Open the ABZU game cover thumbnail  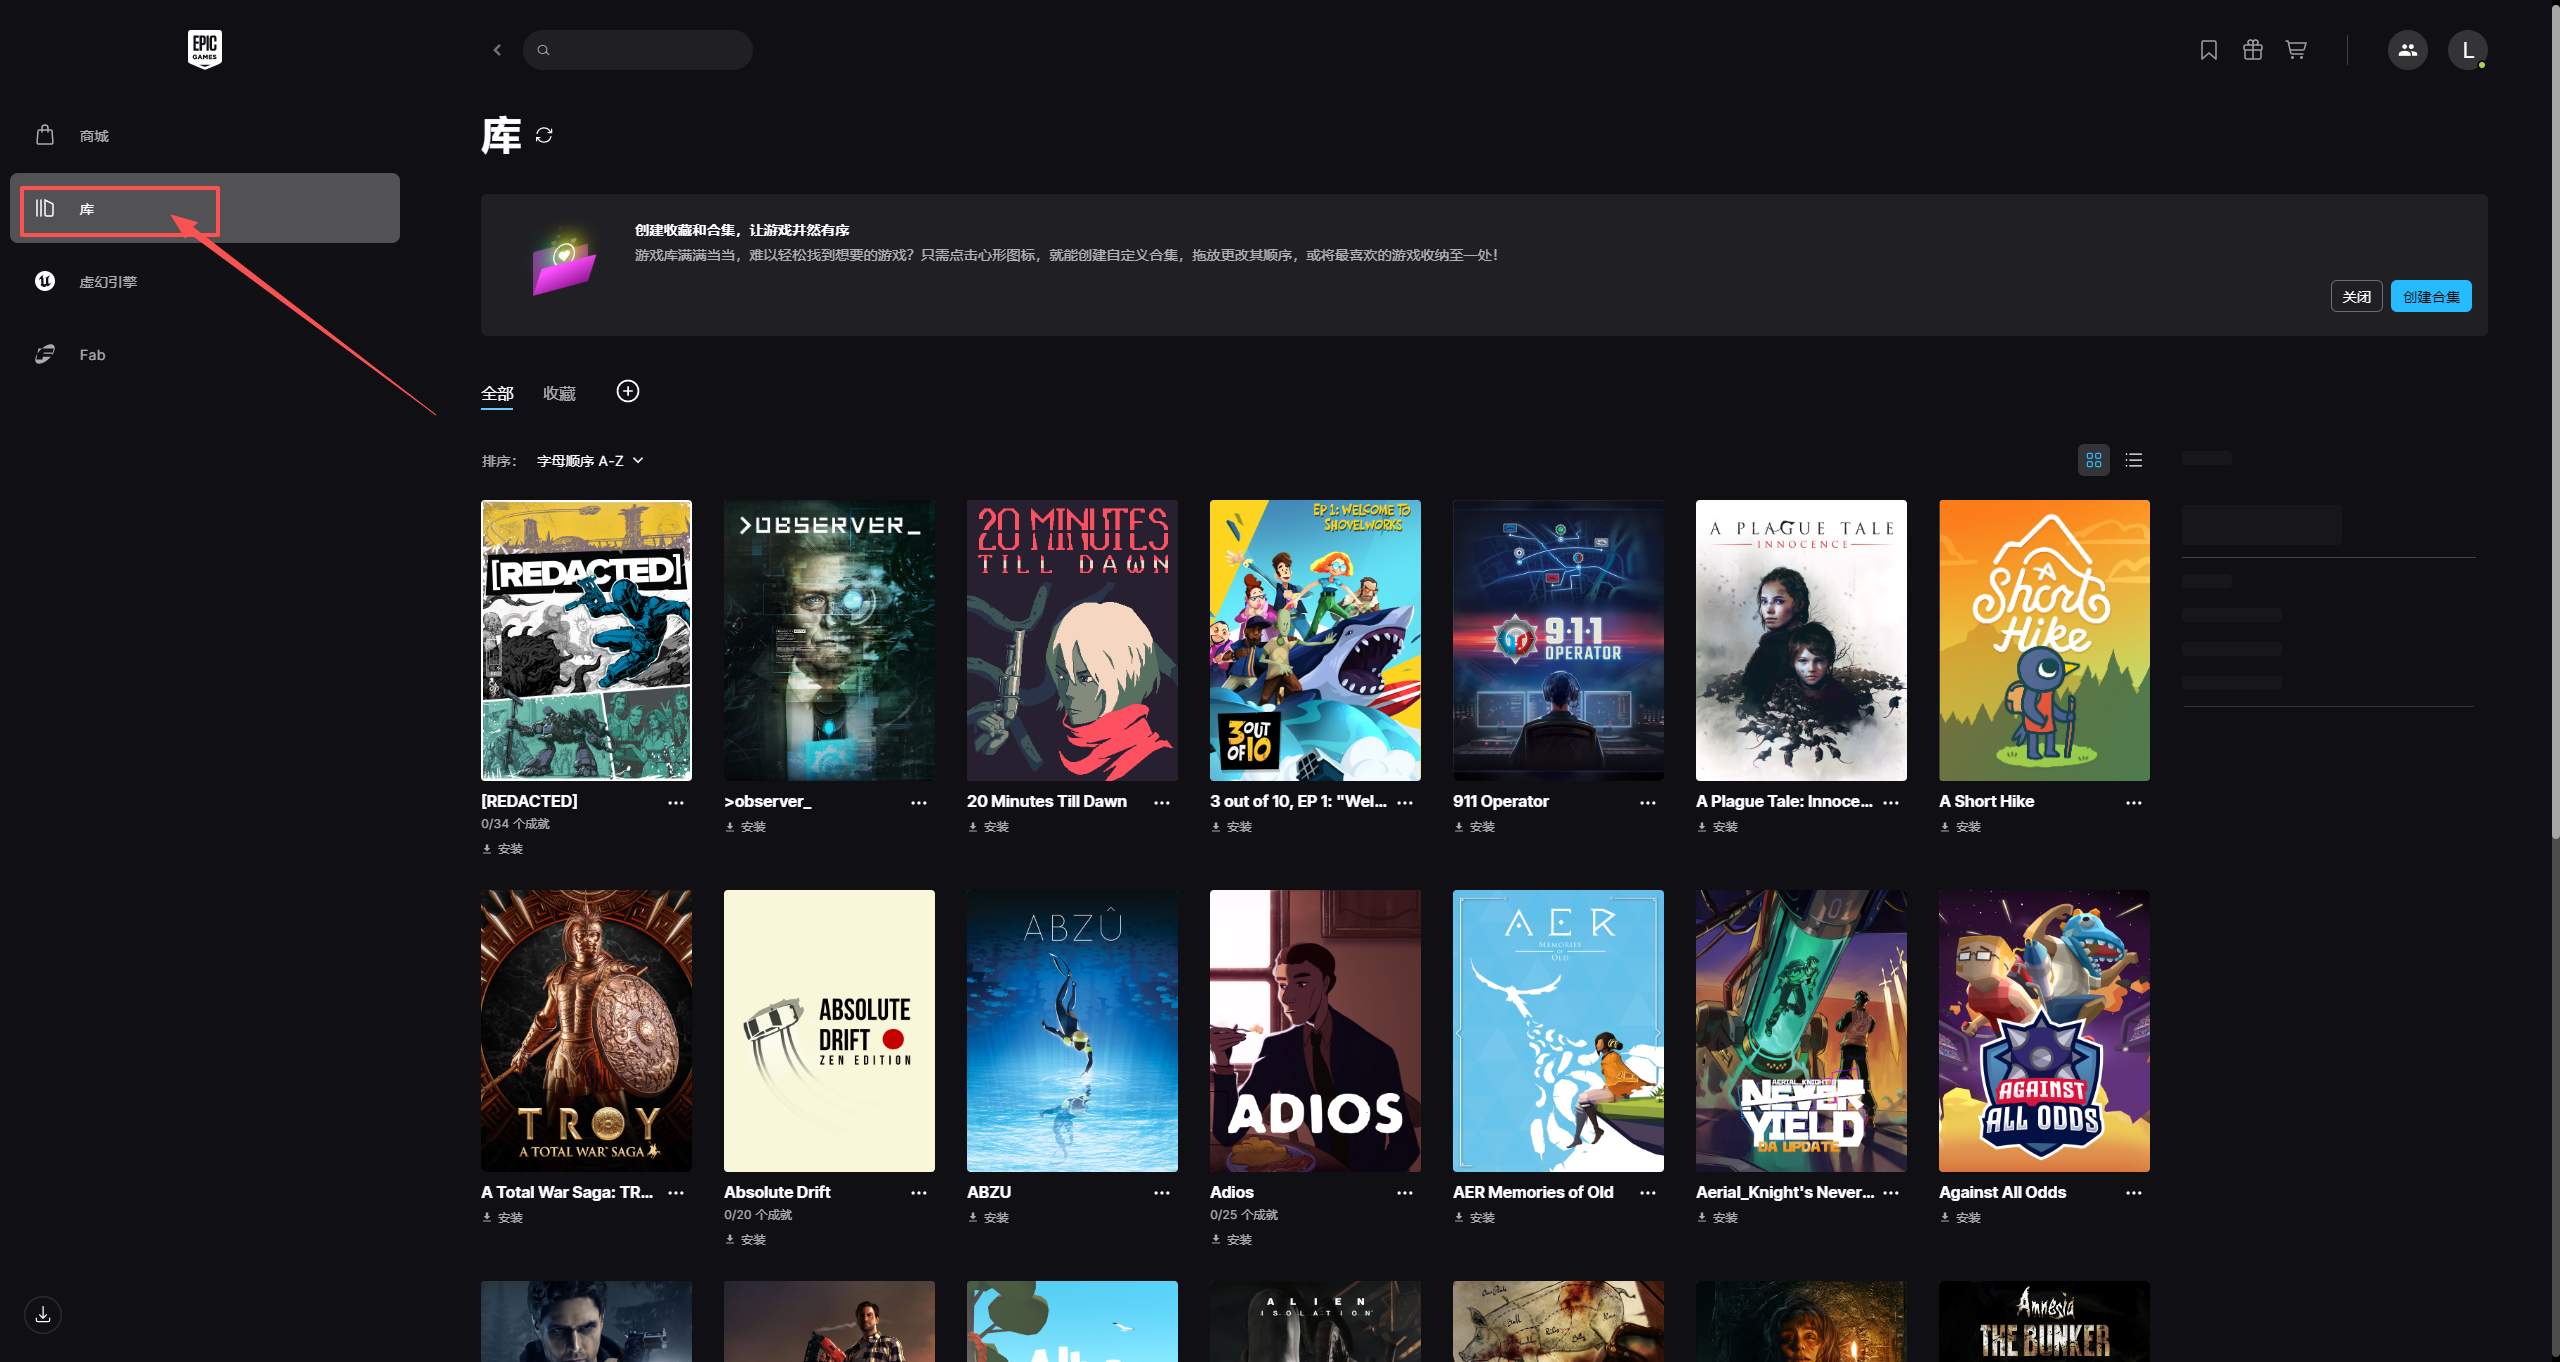(x=1071, y=1030)
